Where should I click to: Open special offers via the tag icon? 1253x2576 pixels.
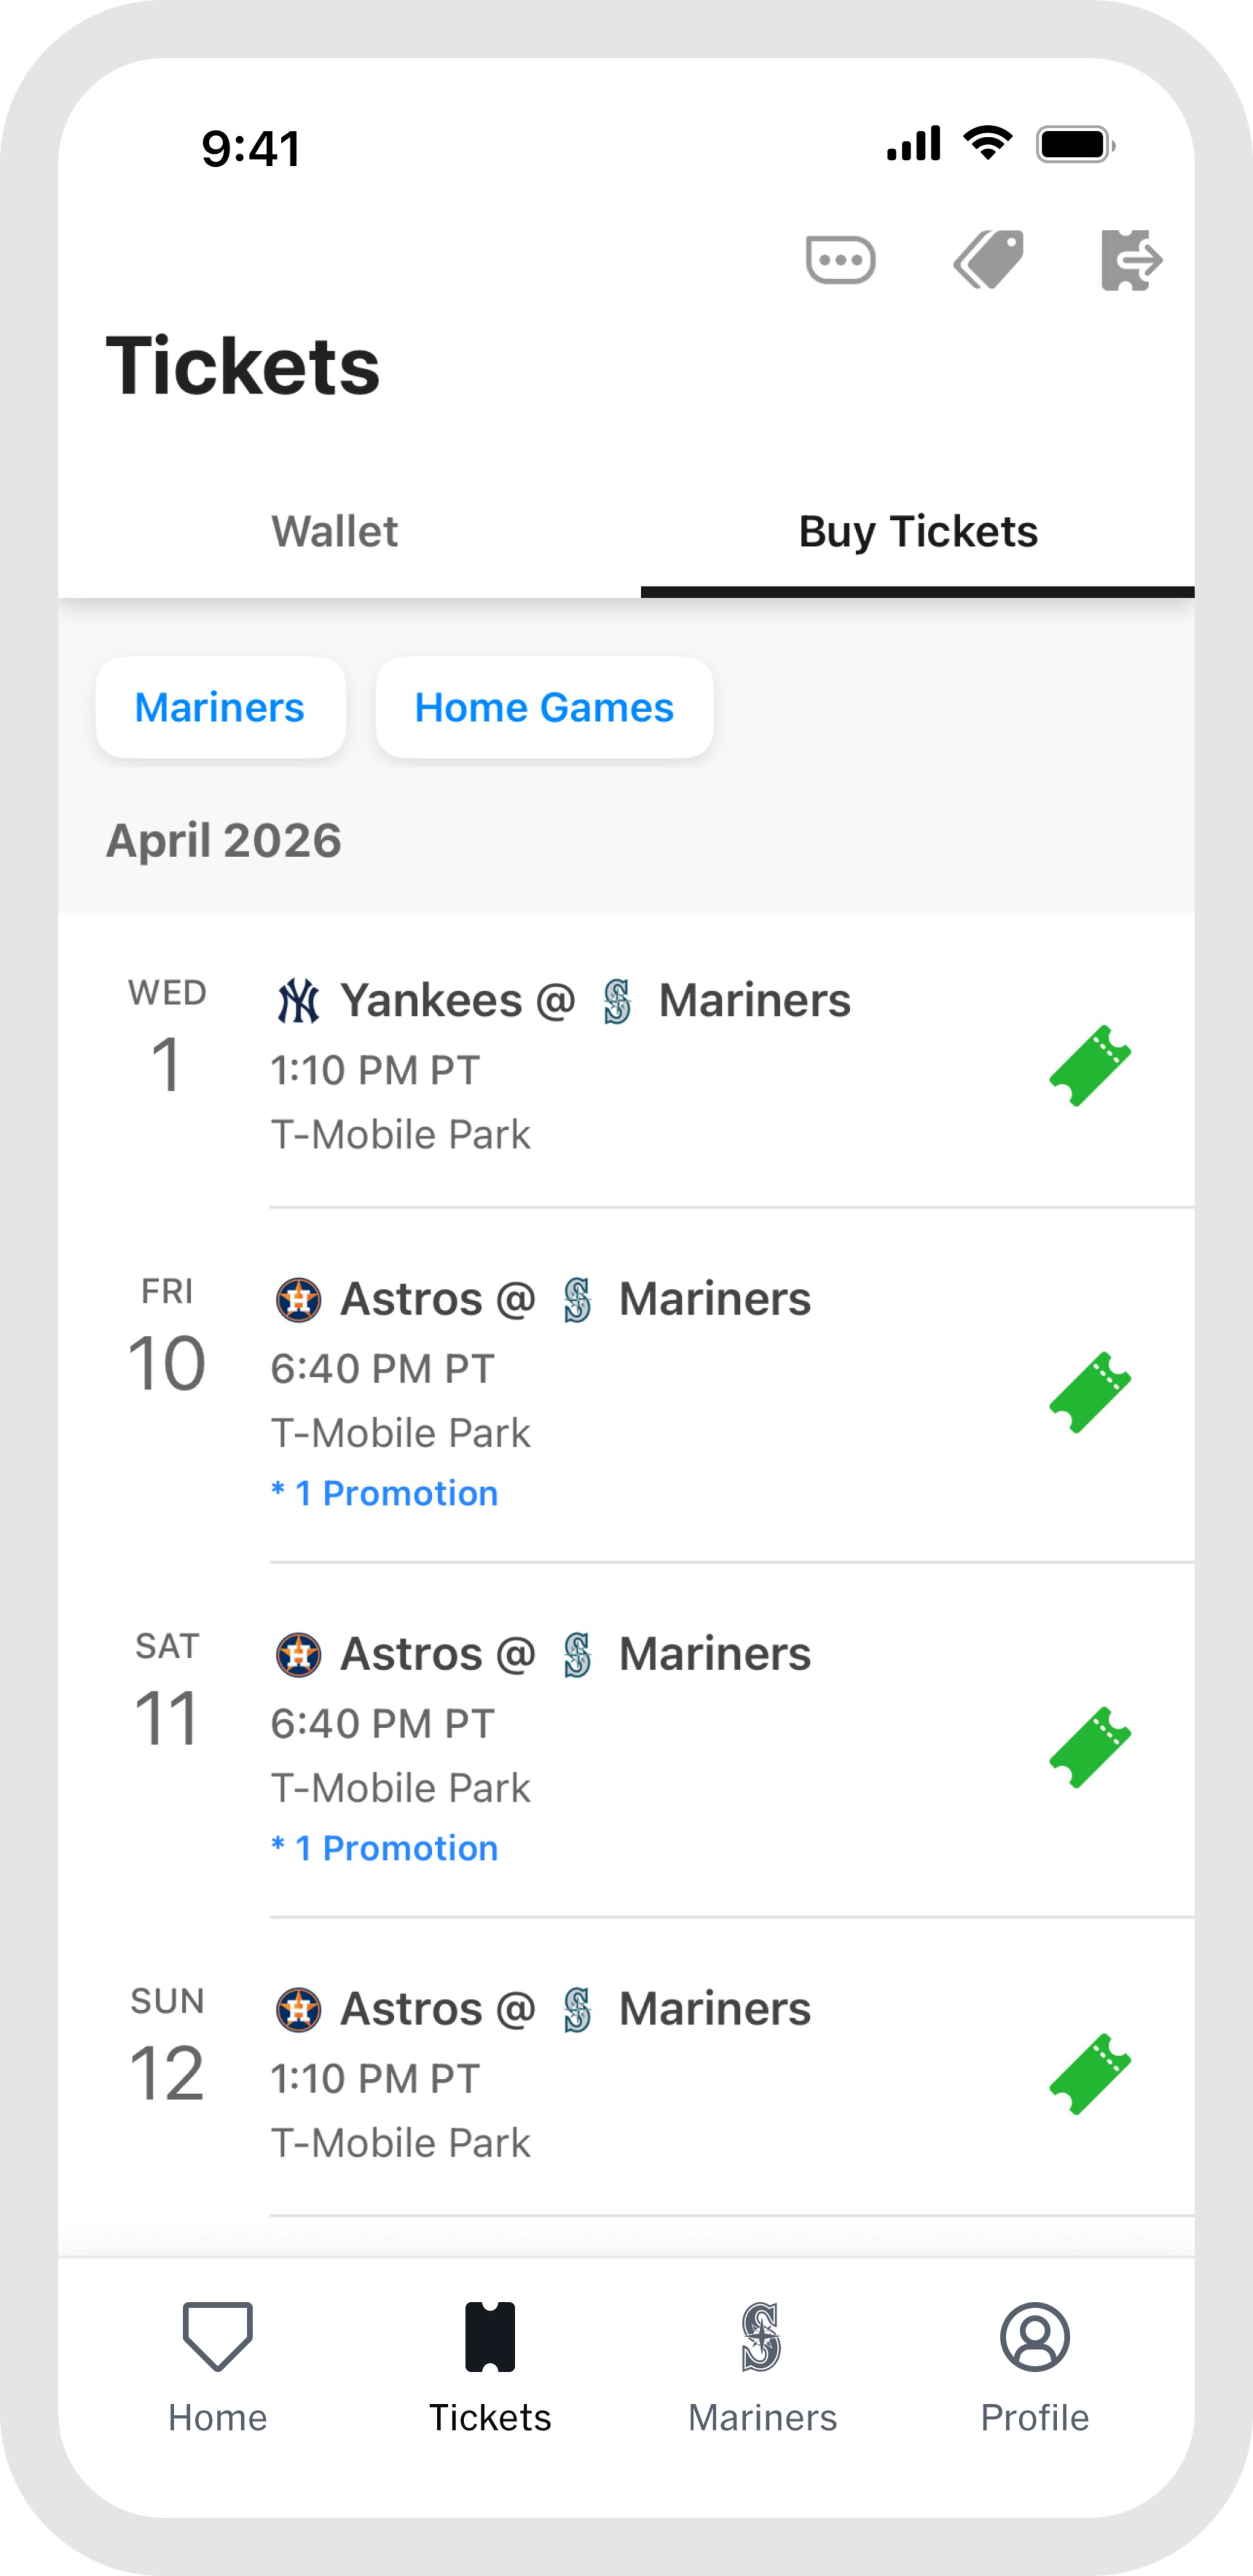(x=989, y=259)
